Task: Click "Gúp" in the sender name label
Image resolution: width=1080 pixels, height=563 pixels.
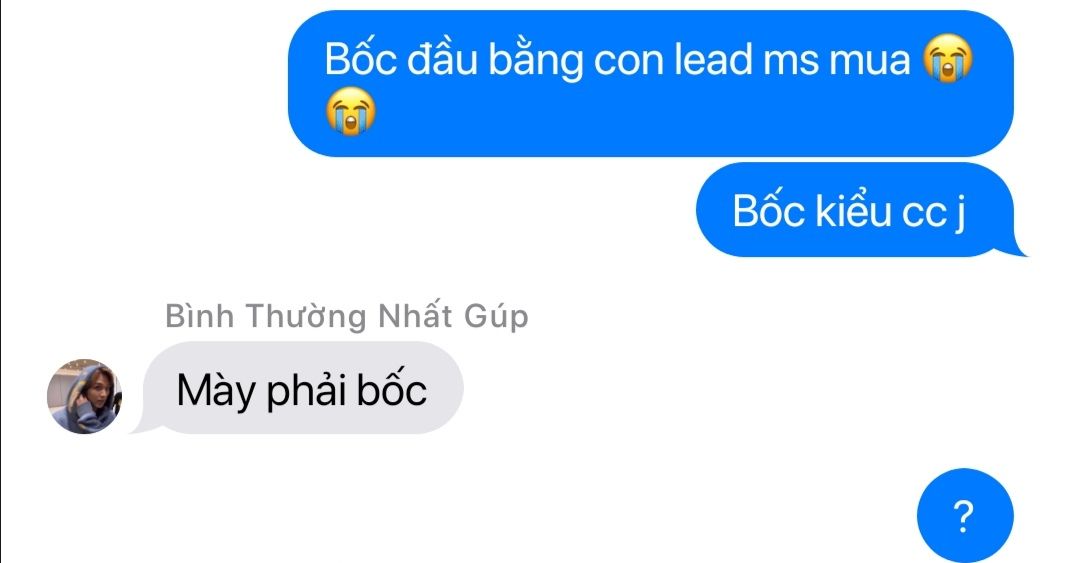Action: [x=496, y=317]
